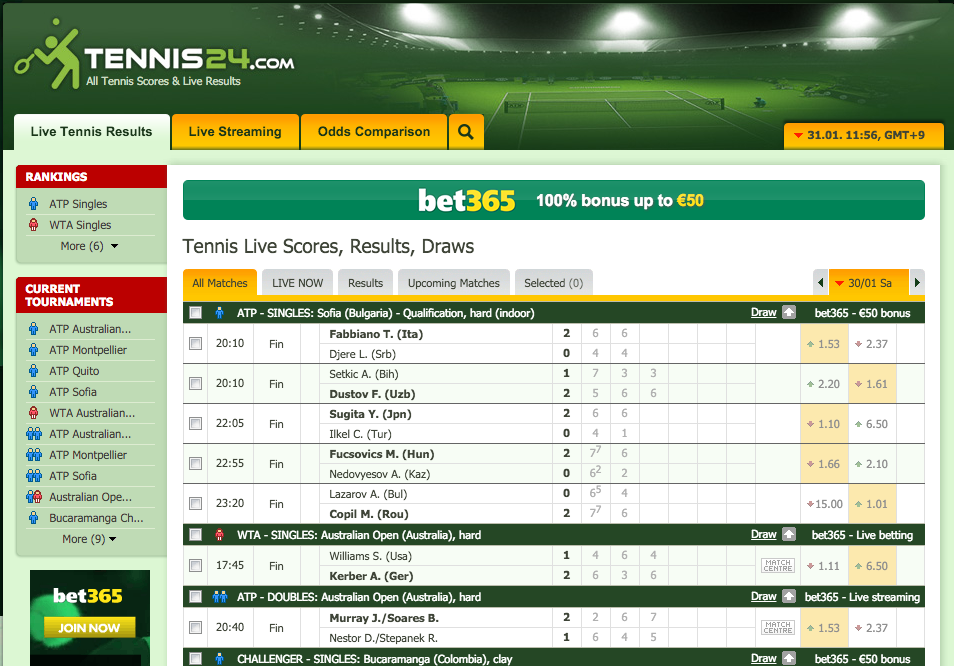Click bet365 - Live betting header link

(x=862, y=535)
